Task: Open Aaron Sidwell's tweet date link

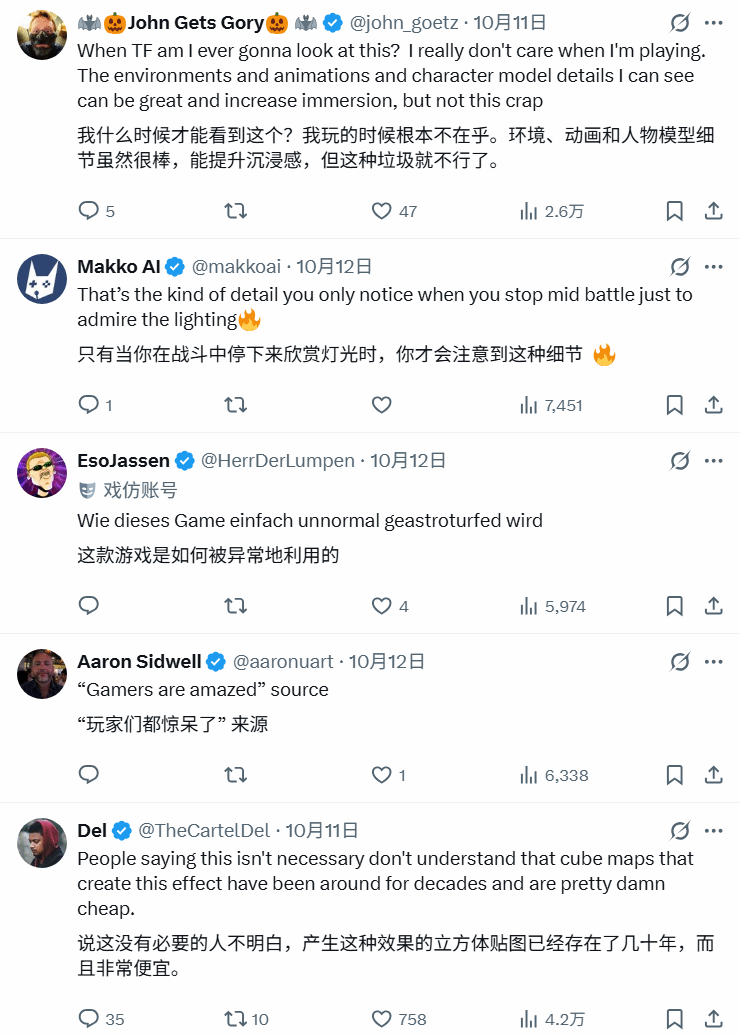Action: (386, 661)
